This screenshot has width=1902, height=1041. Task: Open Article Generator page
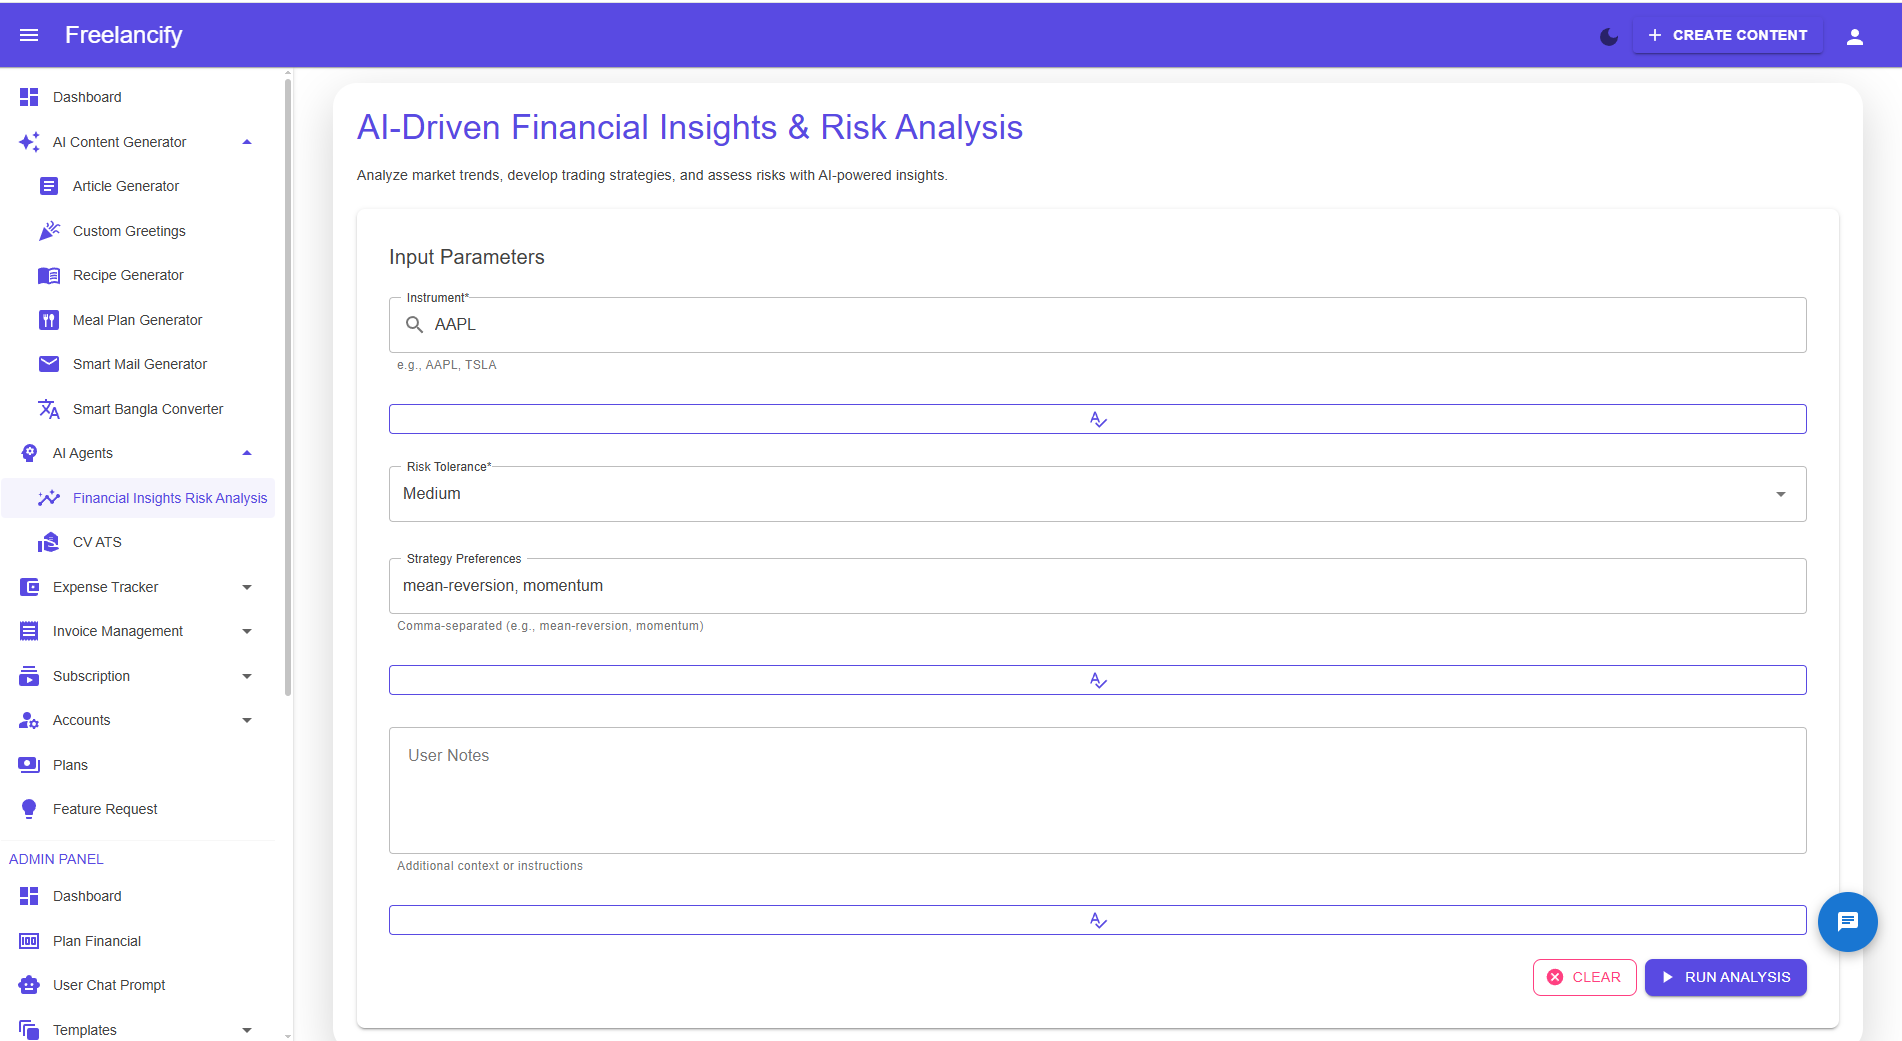138,186
